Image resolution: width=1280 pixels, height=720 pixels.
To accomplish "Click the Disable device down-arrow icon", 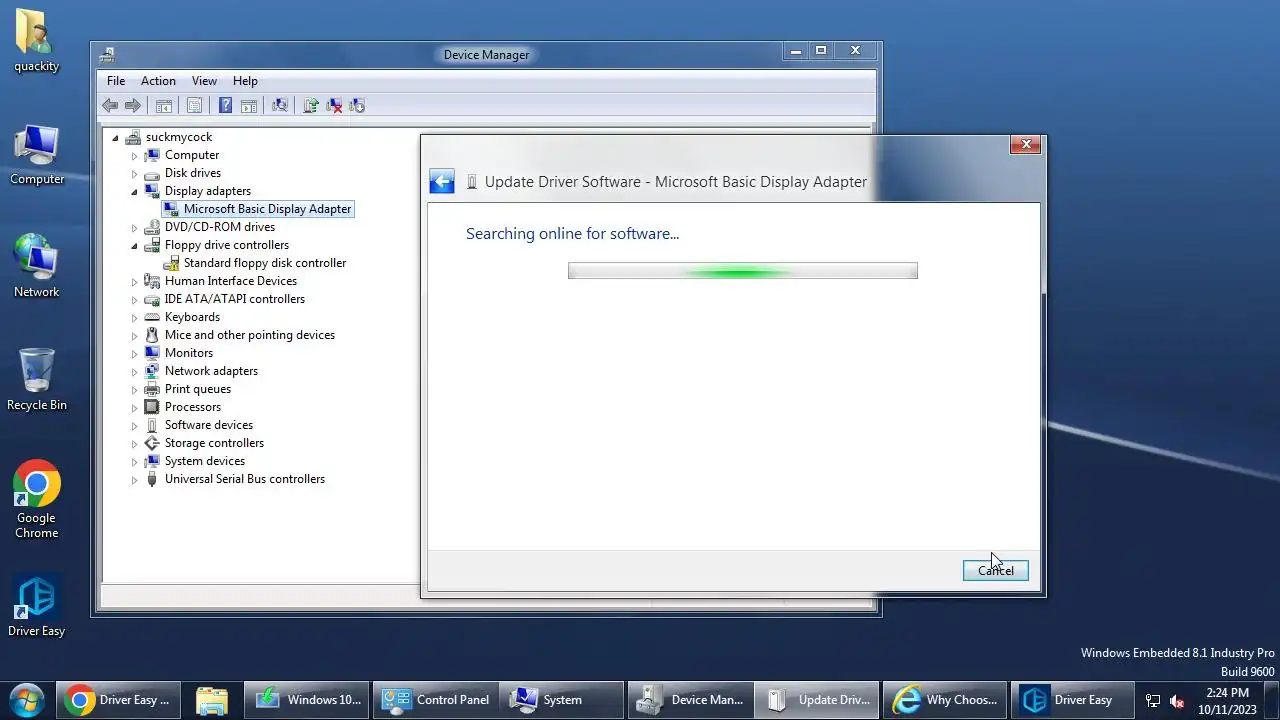I will pos(357,105).
